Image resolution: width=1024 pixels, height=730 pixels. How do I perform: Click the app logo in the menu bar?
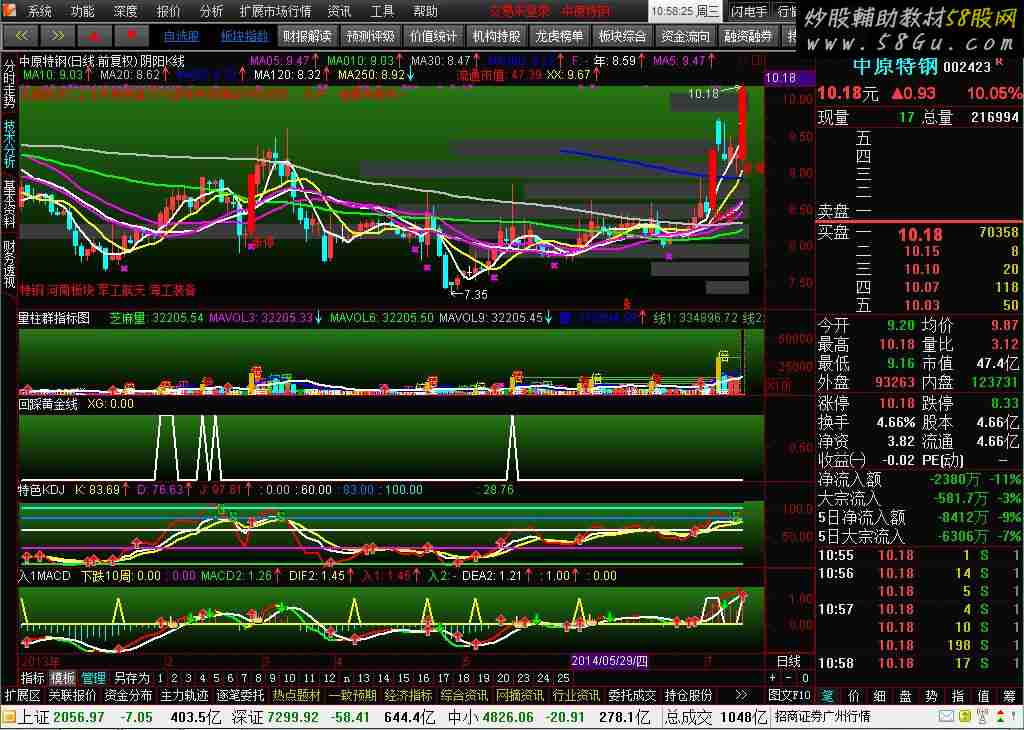point(10,10)
